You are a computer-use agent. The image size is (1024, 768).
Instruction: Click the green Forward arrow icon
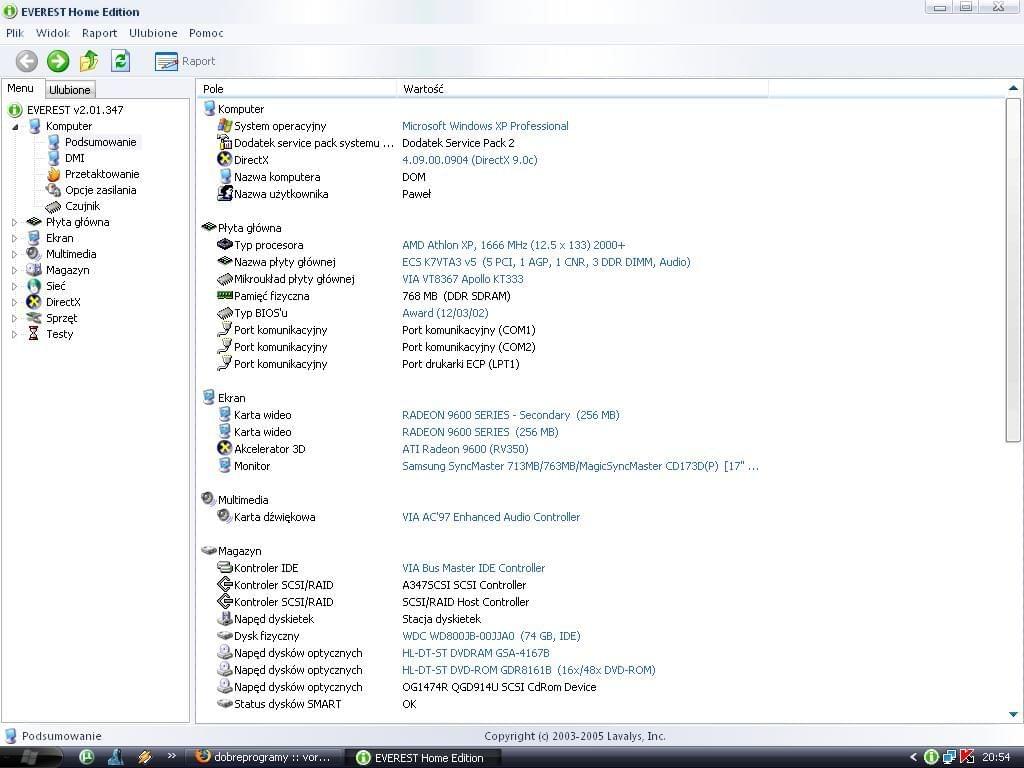pyautogui.click(x=58, y=61)
